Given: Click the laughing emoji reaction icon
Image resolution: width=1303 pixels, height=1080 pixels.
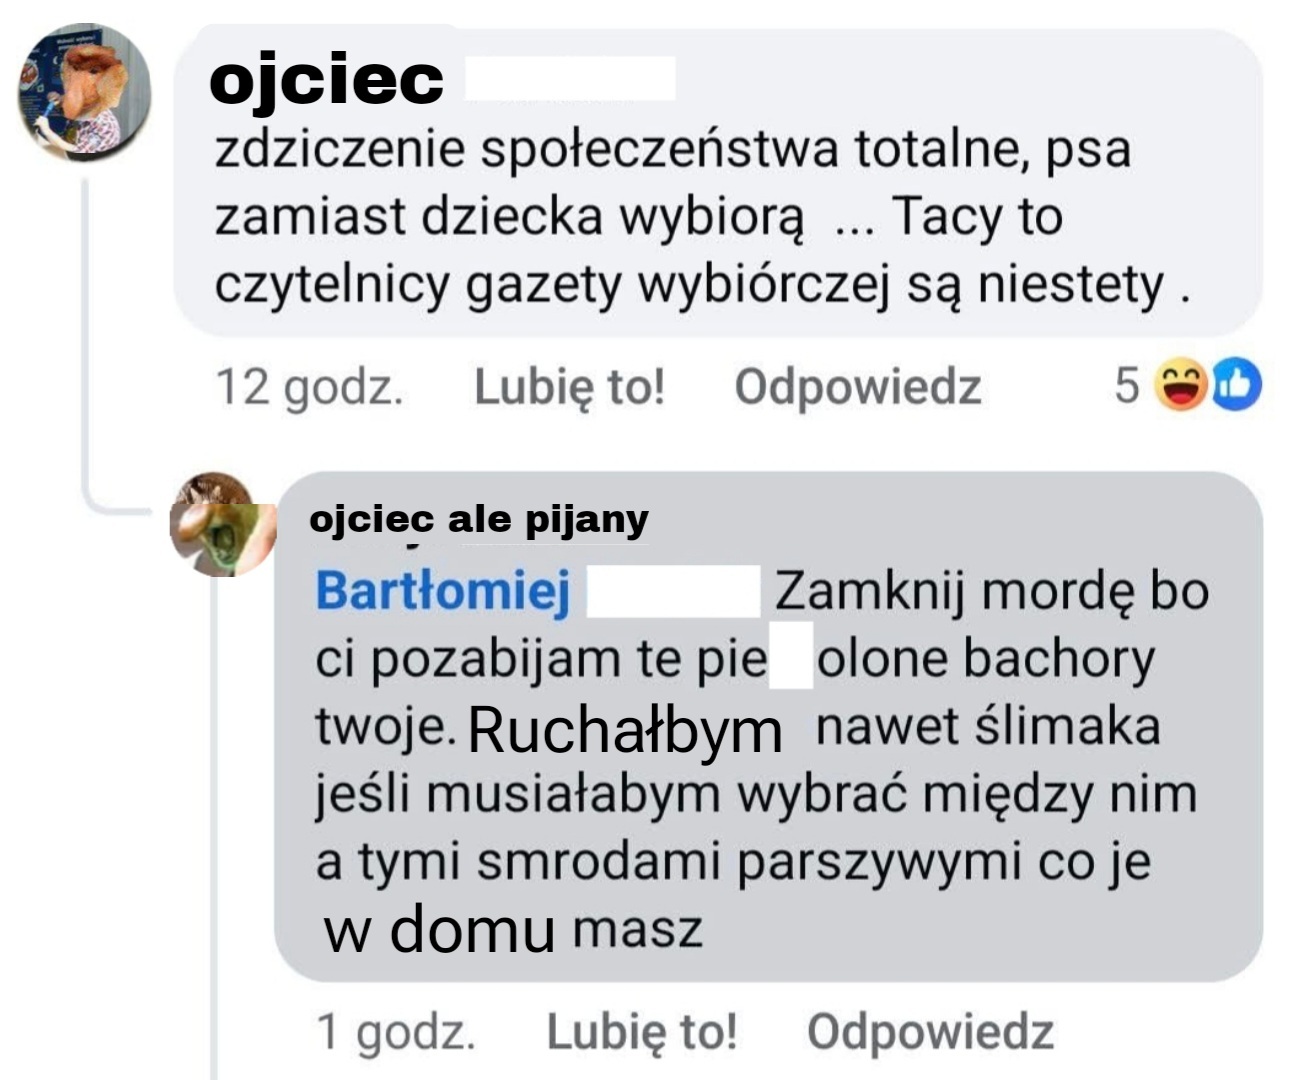Looking at the screenshot, I should 1181,385.
